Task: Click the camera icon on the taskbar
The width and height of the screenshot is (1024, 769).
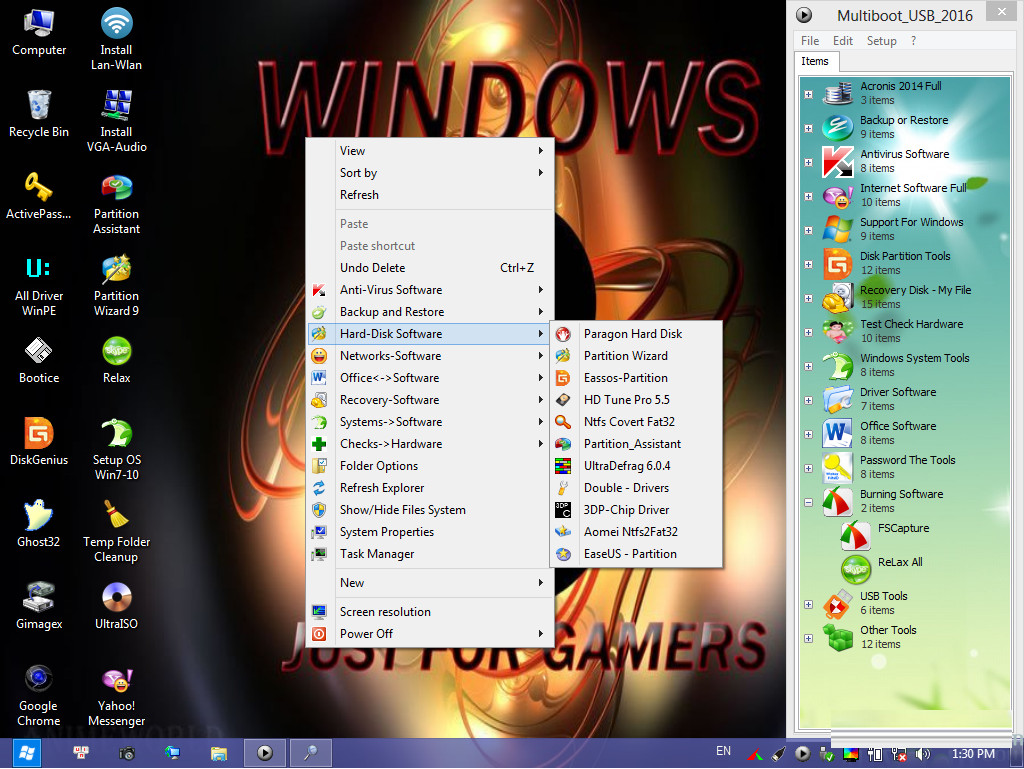Action: 127,753
